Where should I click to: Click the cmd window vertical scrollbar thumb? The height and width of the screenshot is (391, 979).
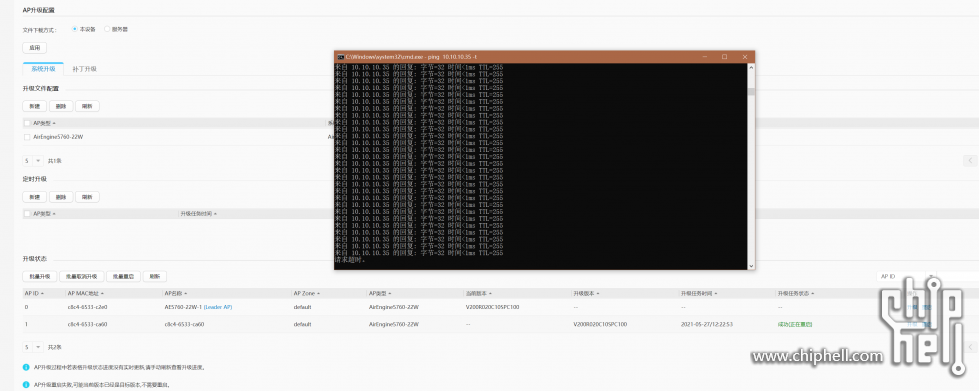click(751, 92)
